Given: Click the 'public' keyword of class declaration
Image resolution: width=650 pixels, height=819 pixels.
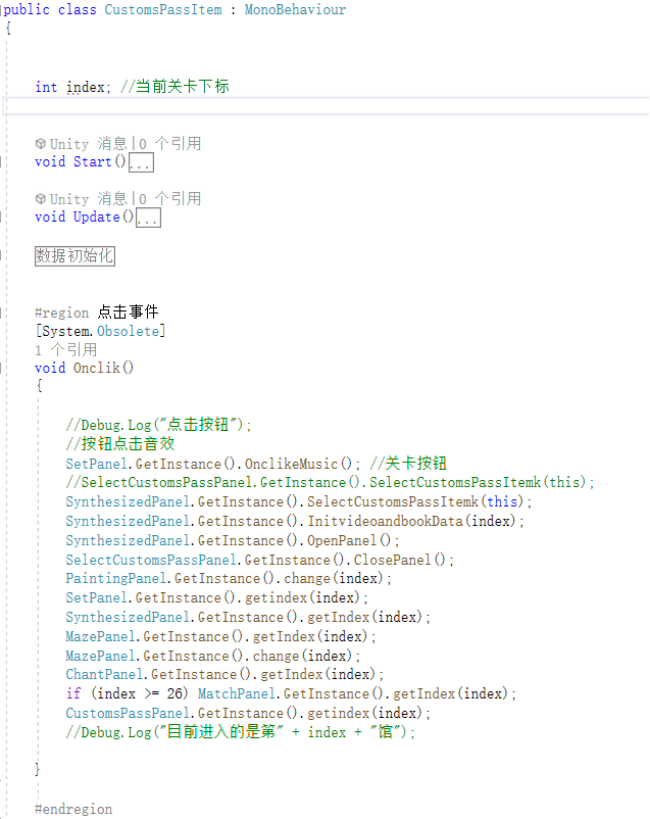Looking at the screenshot, I should [x=27, y=10].
